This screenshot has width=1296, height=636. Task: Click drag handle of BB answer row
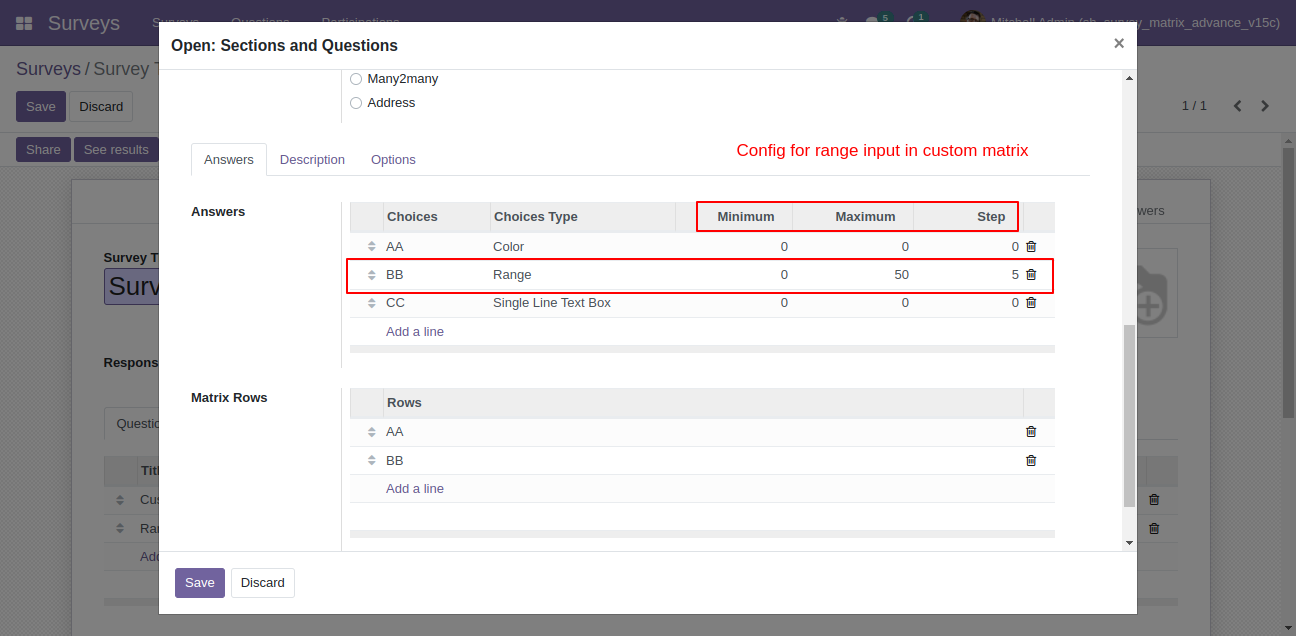tap(371, 275)
